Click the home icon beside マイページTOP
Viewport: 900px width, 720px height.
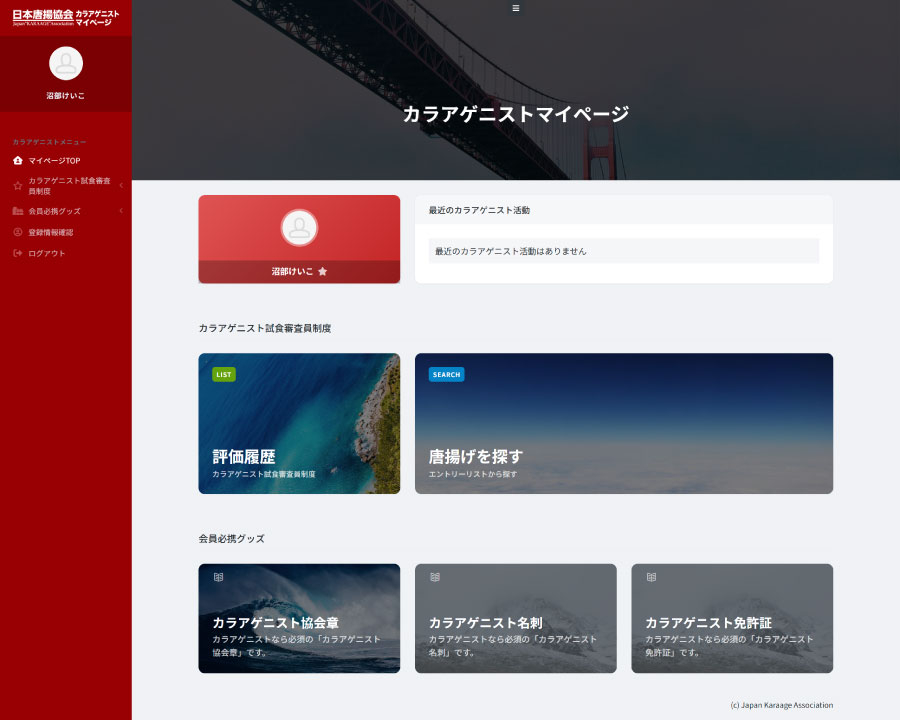pyautogui.click(x=18, y=160)
